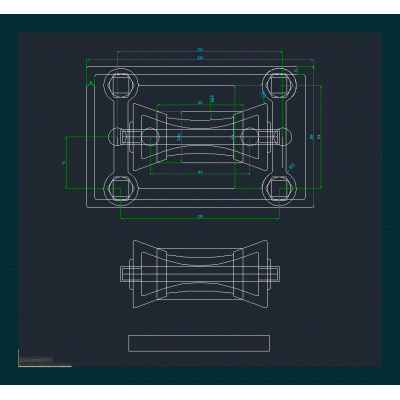Select the left inner circle of the roller
This screenshot has height=400, width=400.
point(151,137)
